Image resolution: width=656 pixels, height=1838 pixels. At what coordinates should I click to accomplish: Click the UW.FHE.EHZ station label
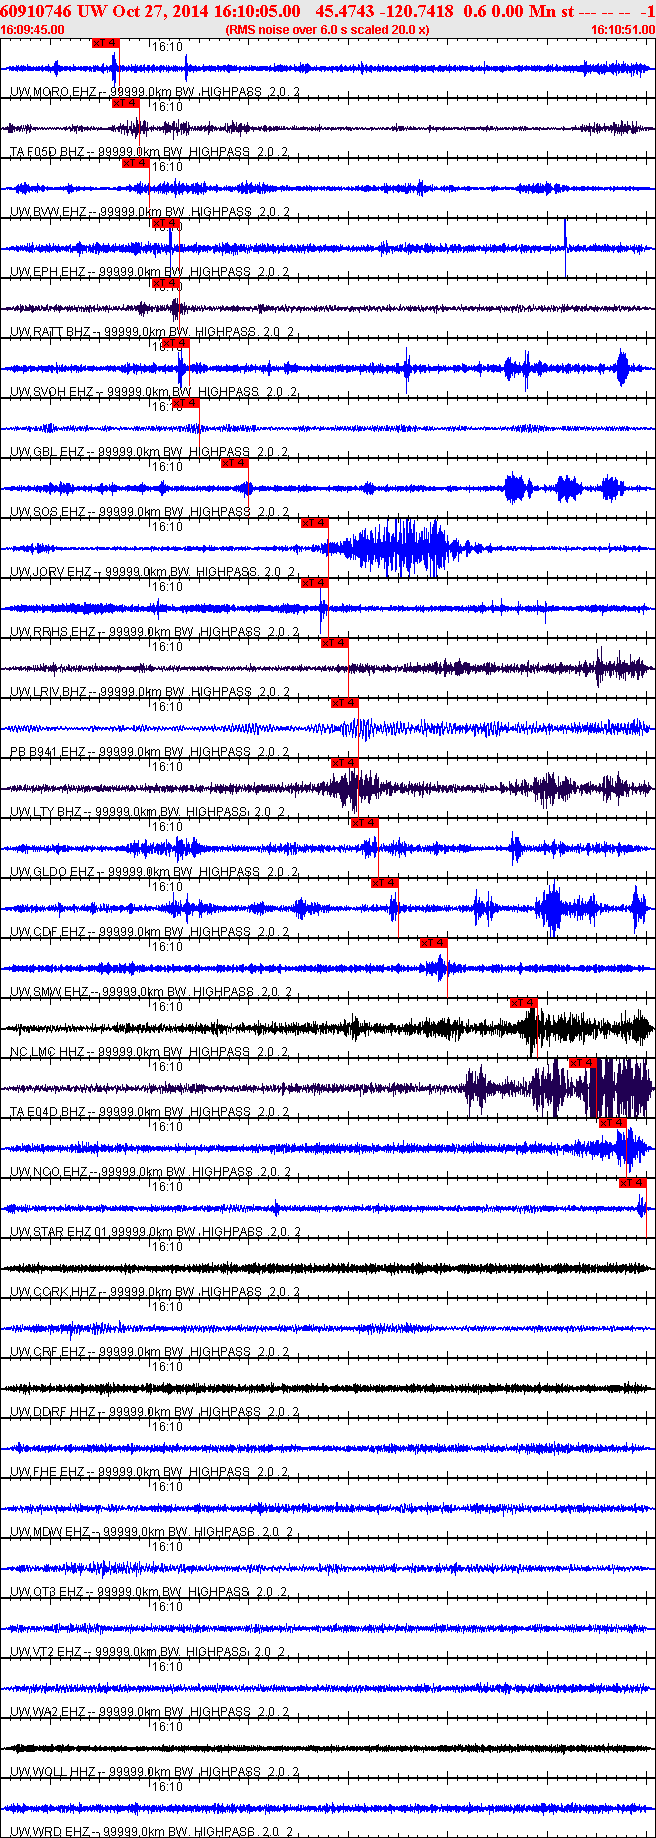pyautogui.click(x=149, y=1472)
